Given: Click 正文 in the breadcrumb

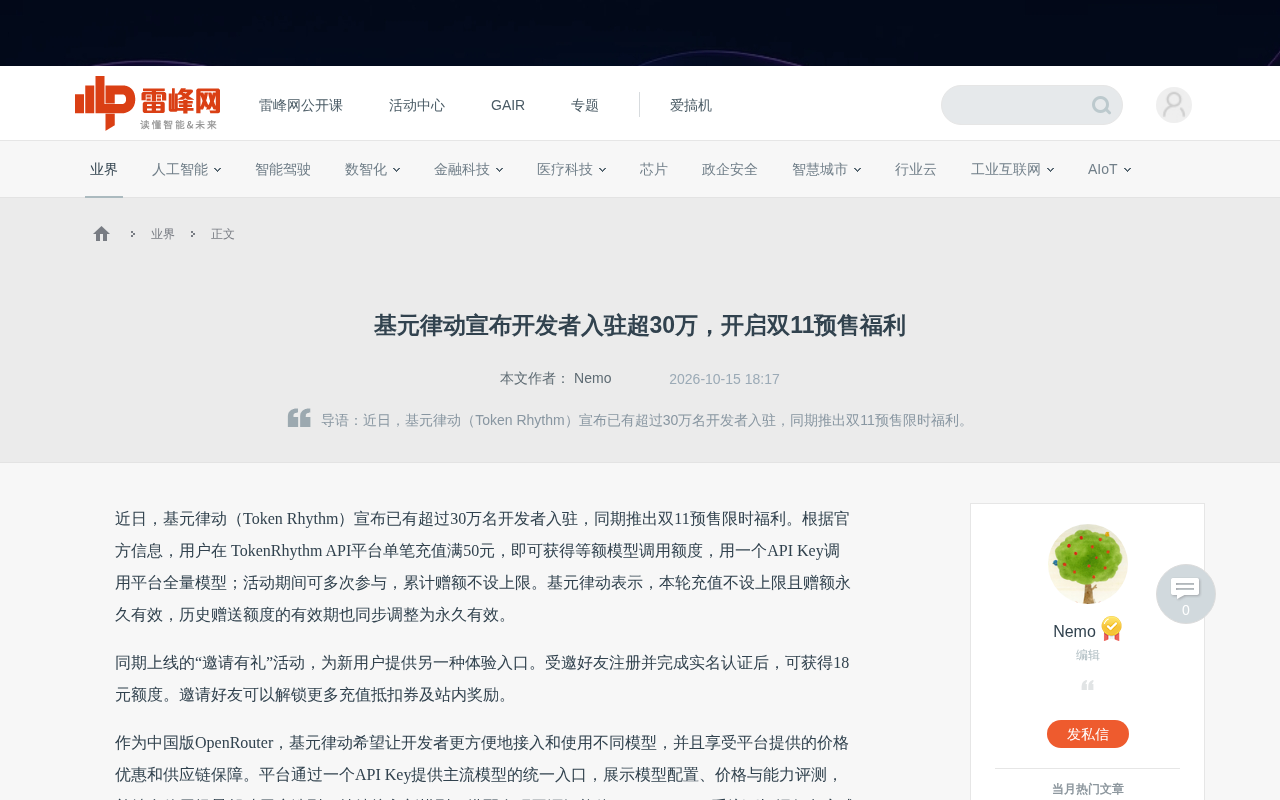Looking at the screenshot, I should (x=223, y=234).
